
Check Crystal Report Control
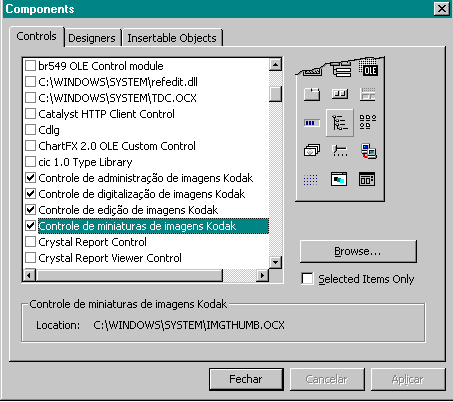(x=30, y=242)
